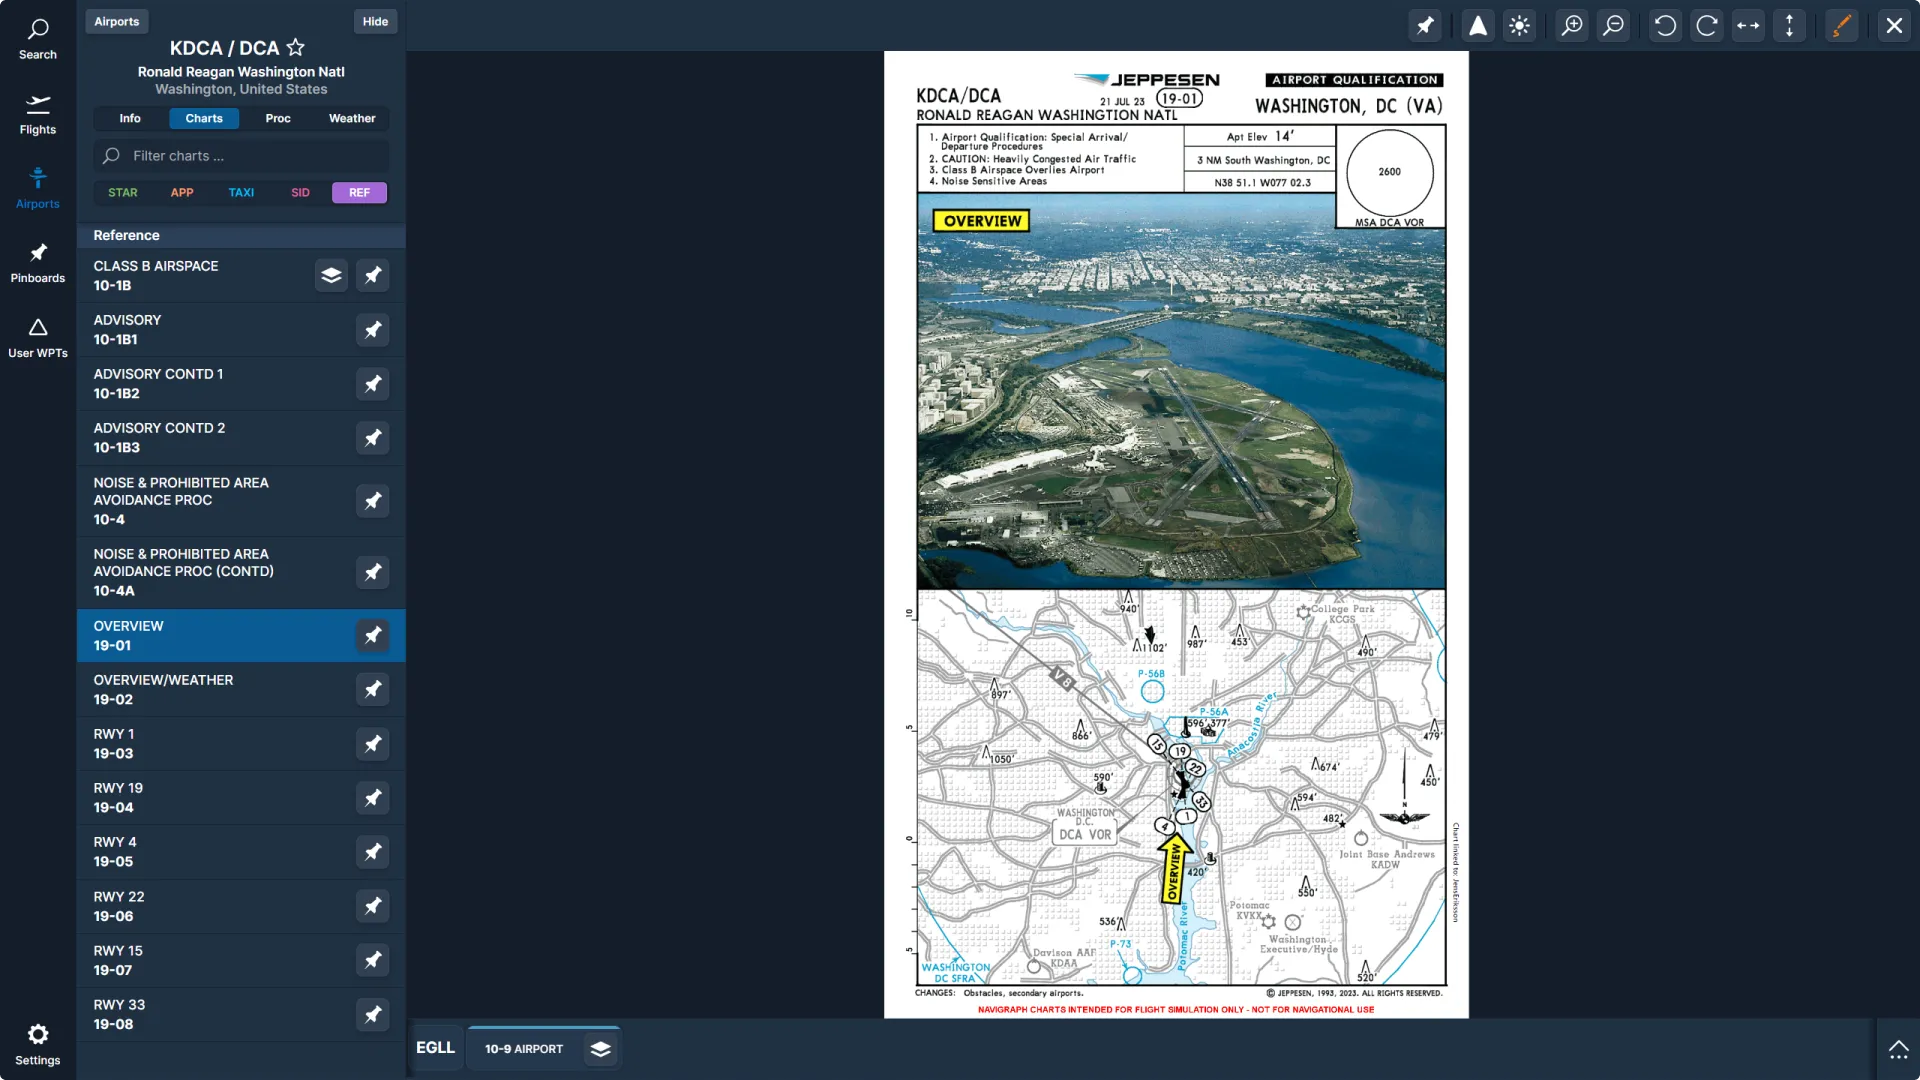Open the Pinboards panel
This screenshot has width=1920, height=1080.
click(x=38, y=262)
